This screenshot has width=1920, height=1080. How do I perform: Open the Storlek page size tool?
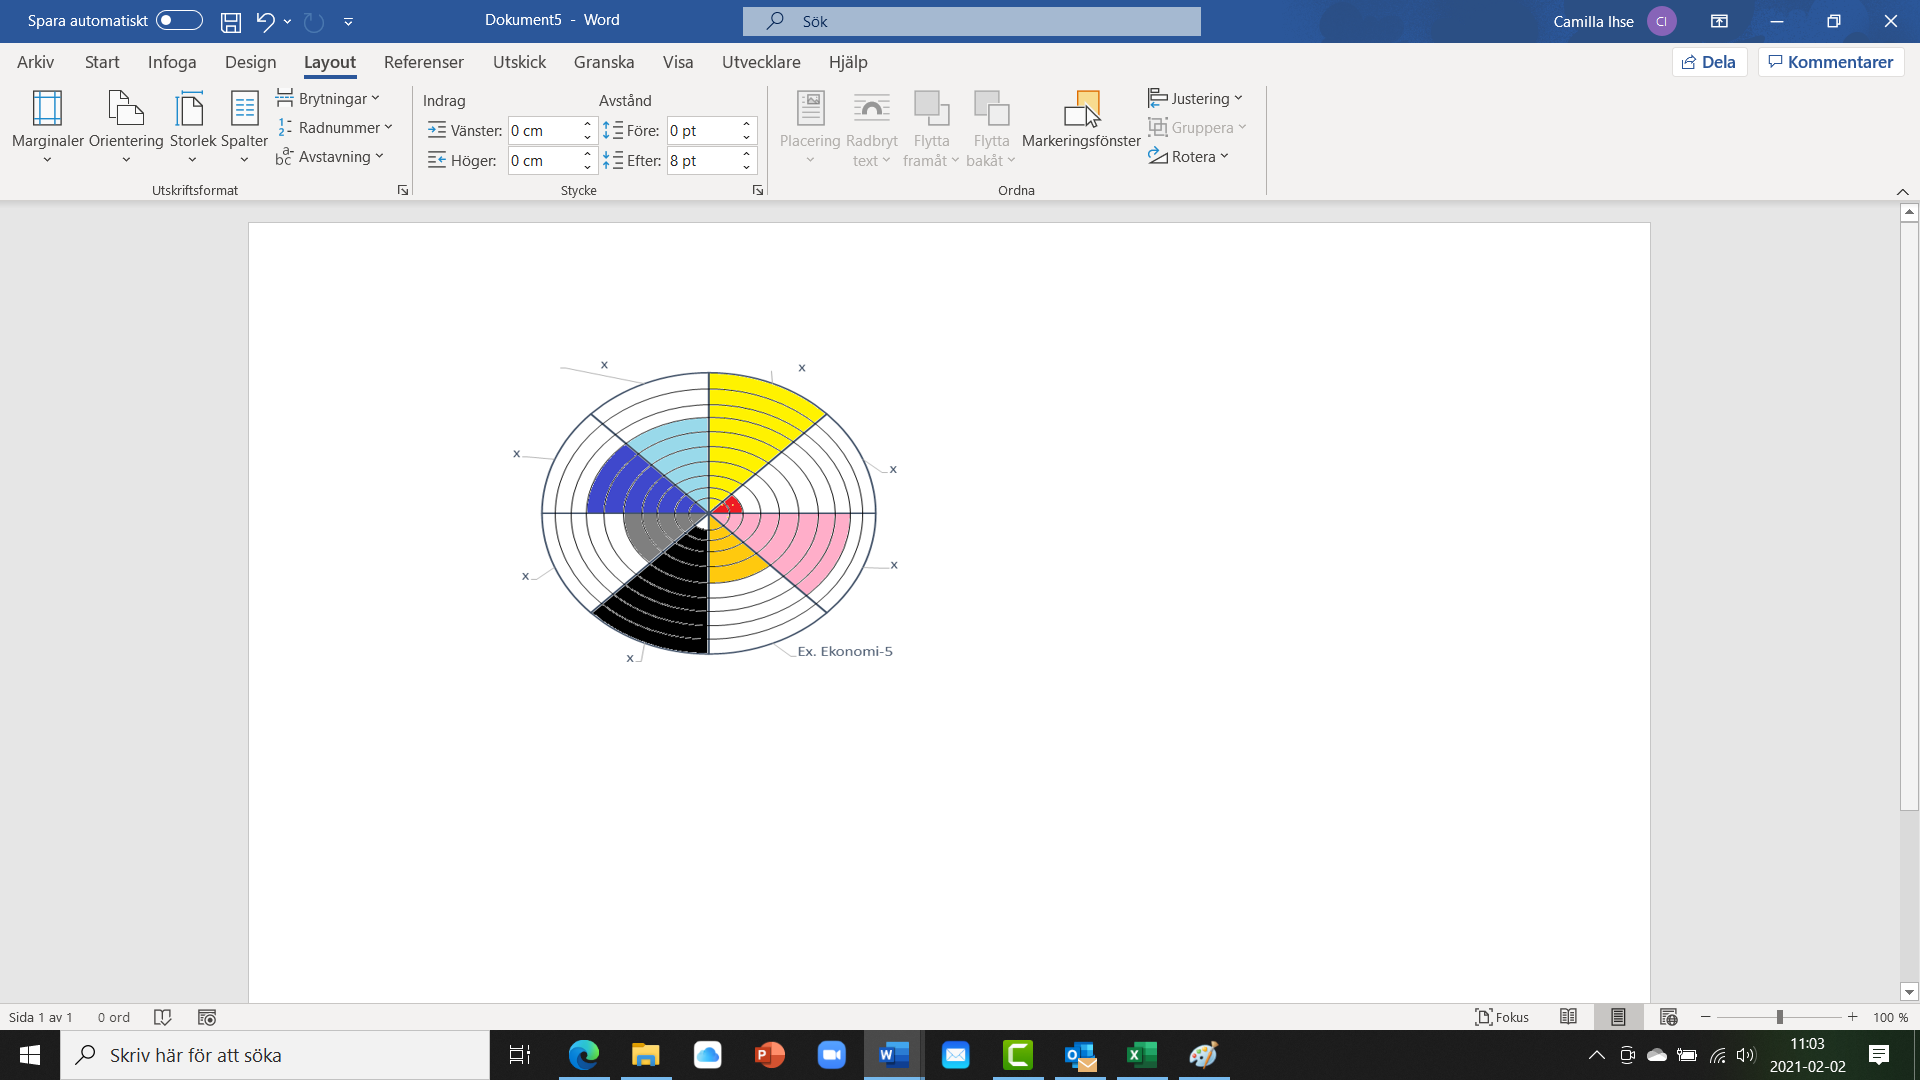tap(191, 110)
